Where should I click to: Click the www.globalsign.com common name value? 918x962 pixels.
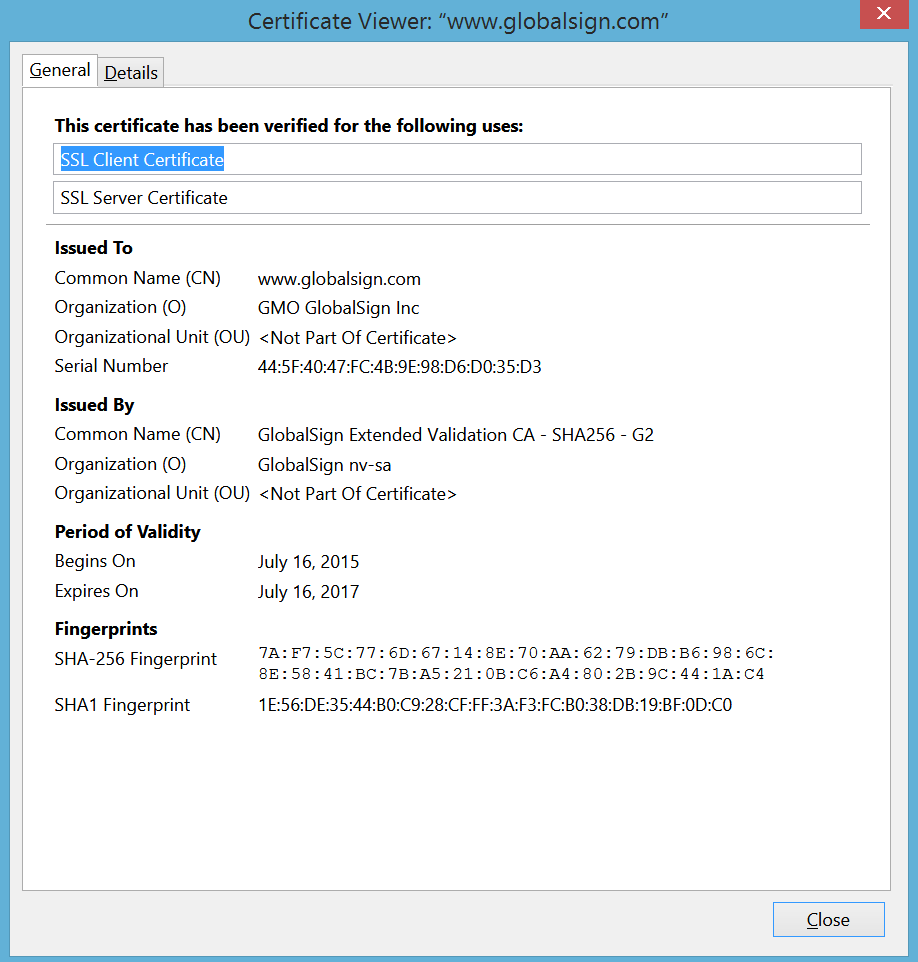(x=339, y=279)
